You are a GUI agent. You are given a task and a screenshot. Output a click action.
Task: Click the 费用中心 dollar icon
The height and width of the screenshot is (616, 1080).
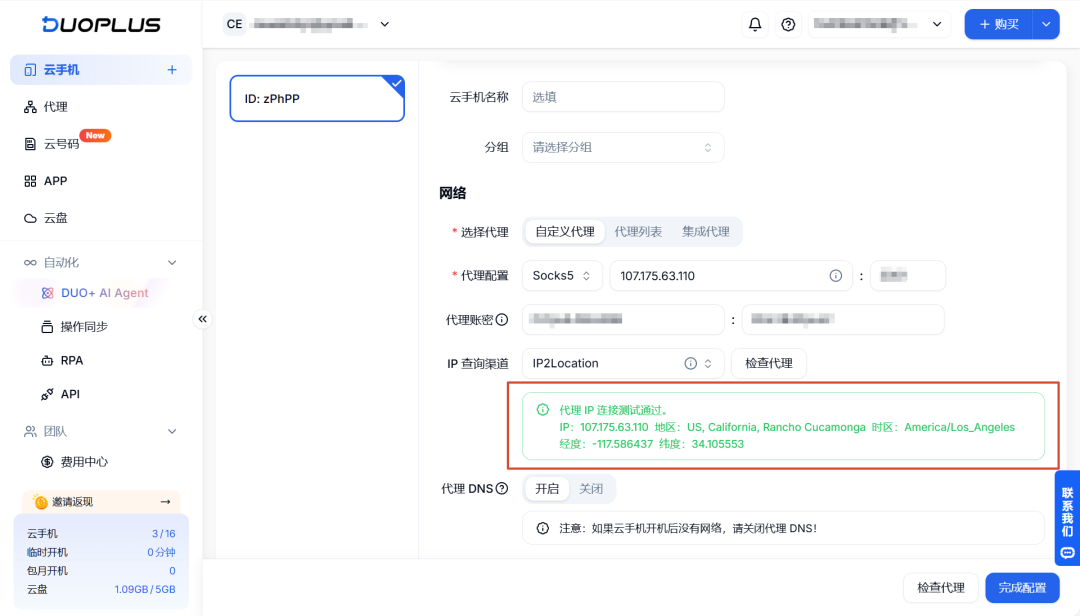point(47,462)
